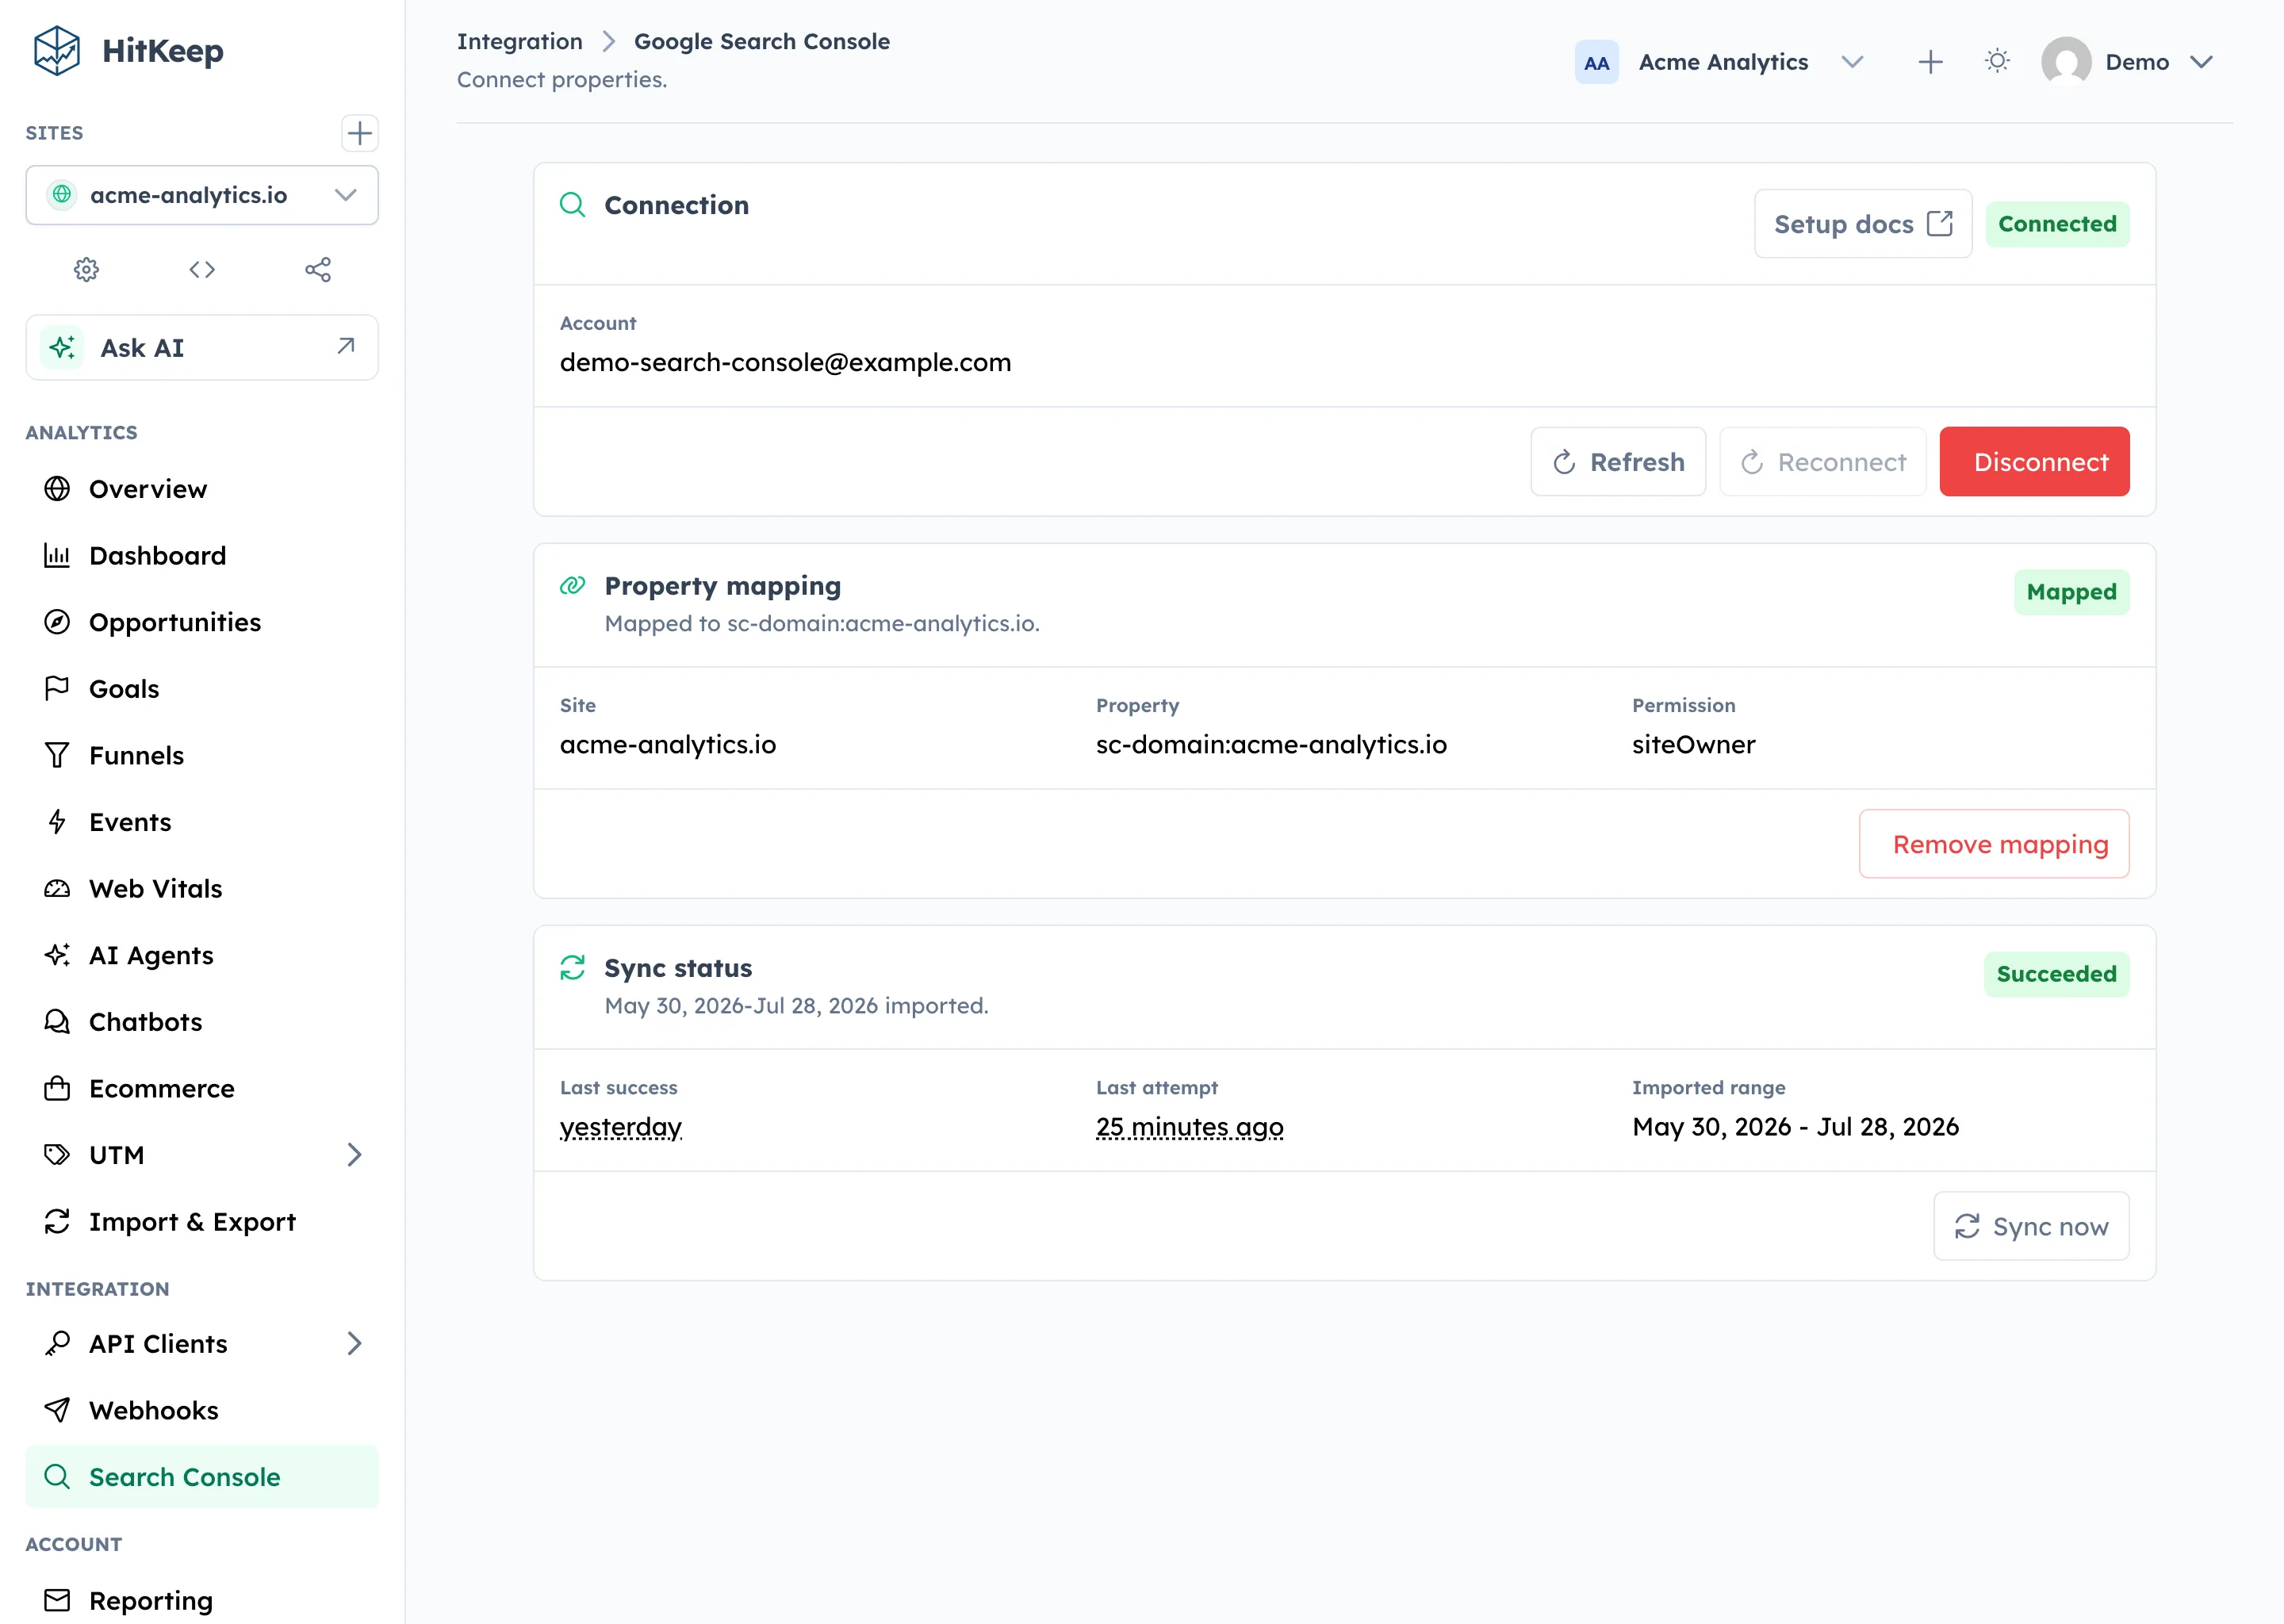Click the UTM tag icon
Screen dimensions: 2284x1624
coord(57,1155)
